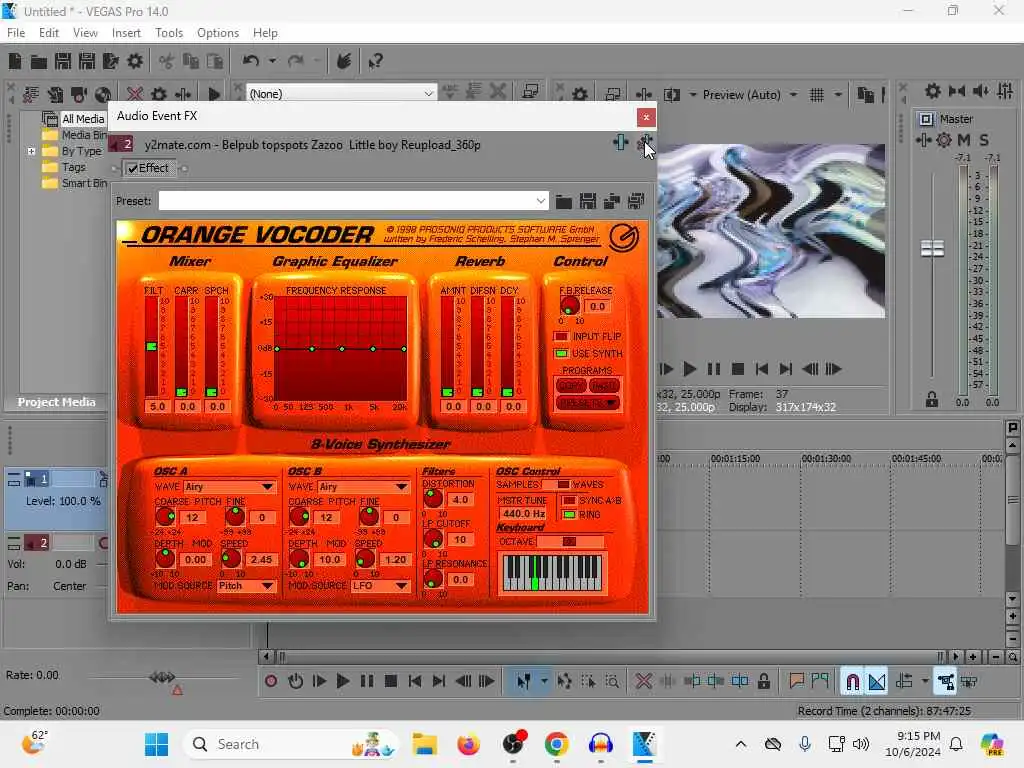Screen dimensions: 1024x768
Task: Click the Loop Playback icon in transport bar
Action: pyautogui.click(x=295, y=681)
